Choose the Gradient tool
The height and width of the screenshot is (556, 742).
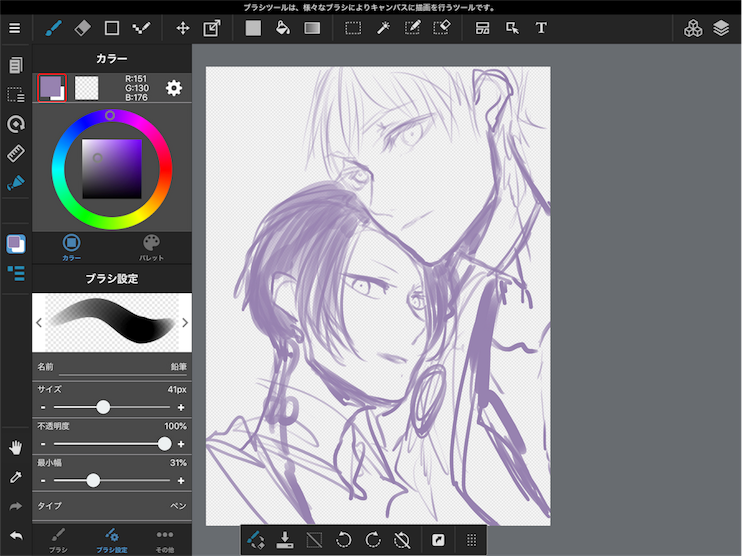[312, 28]
